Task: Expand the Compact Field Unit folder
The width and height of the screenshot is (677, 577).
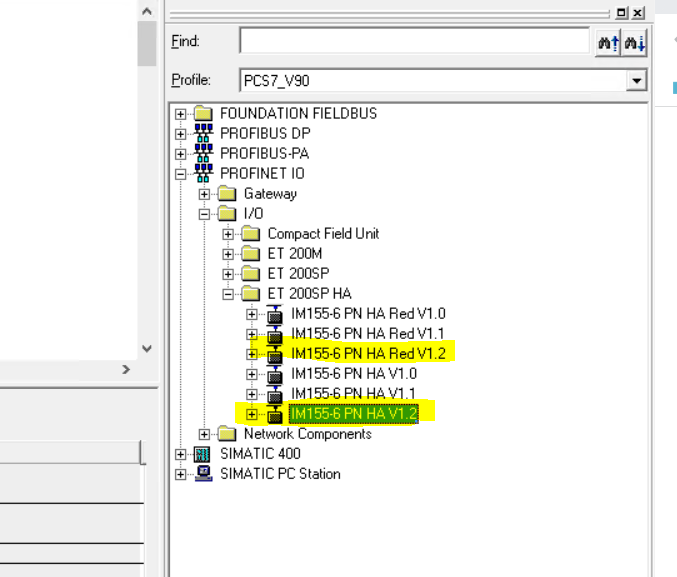Action: [228, 234]
